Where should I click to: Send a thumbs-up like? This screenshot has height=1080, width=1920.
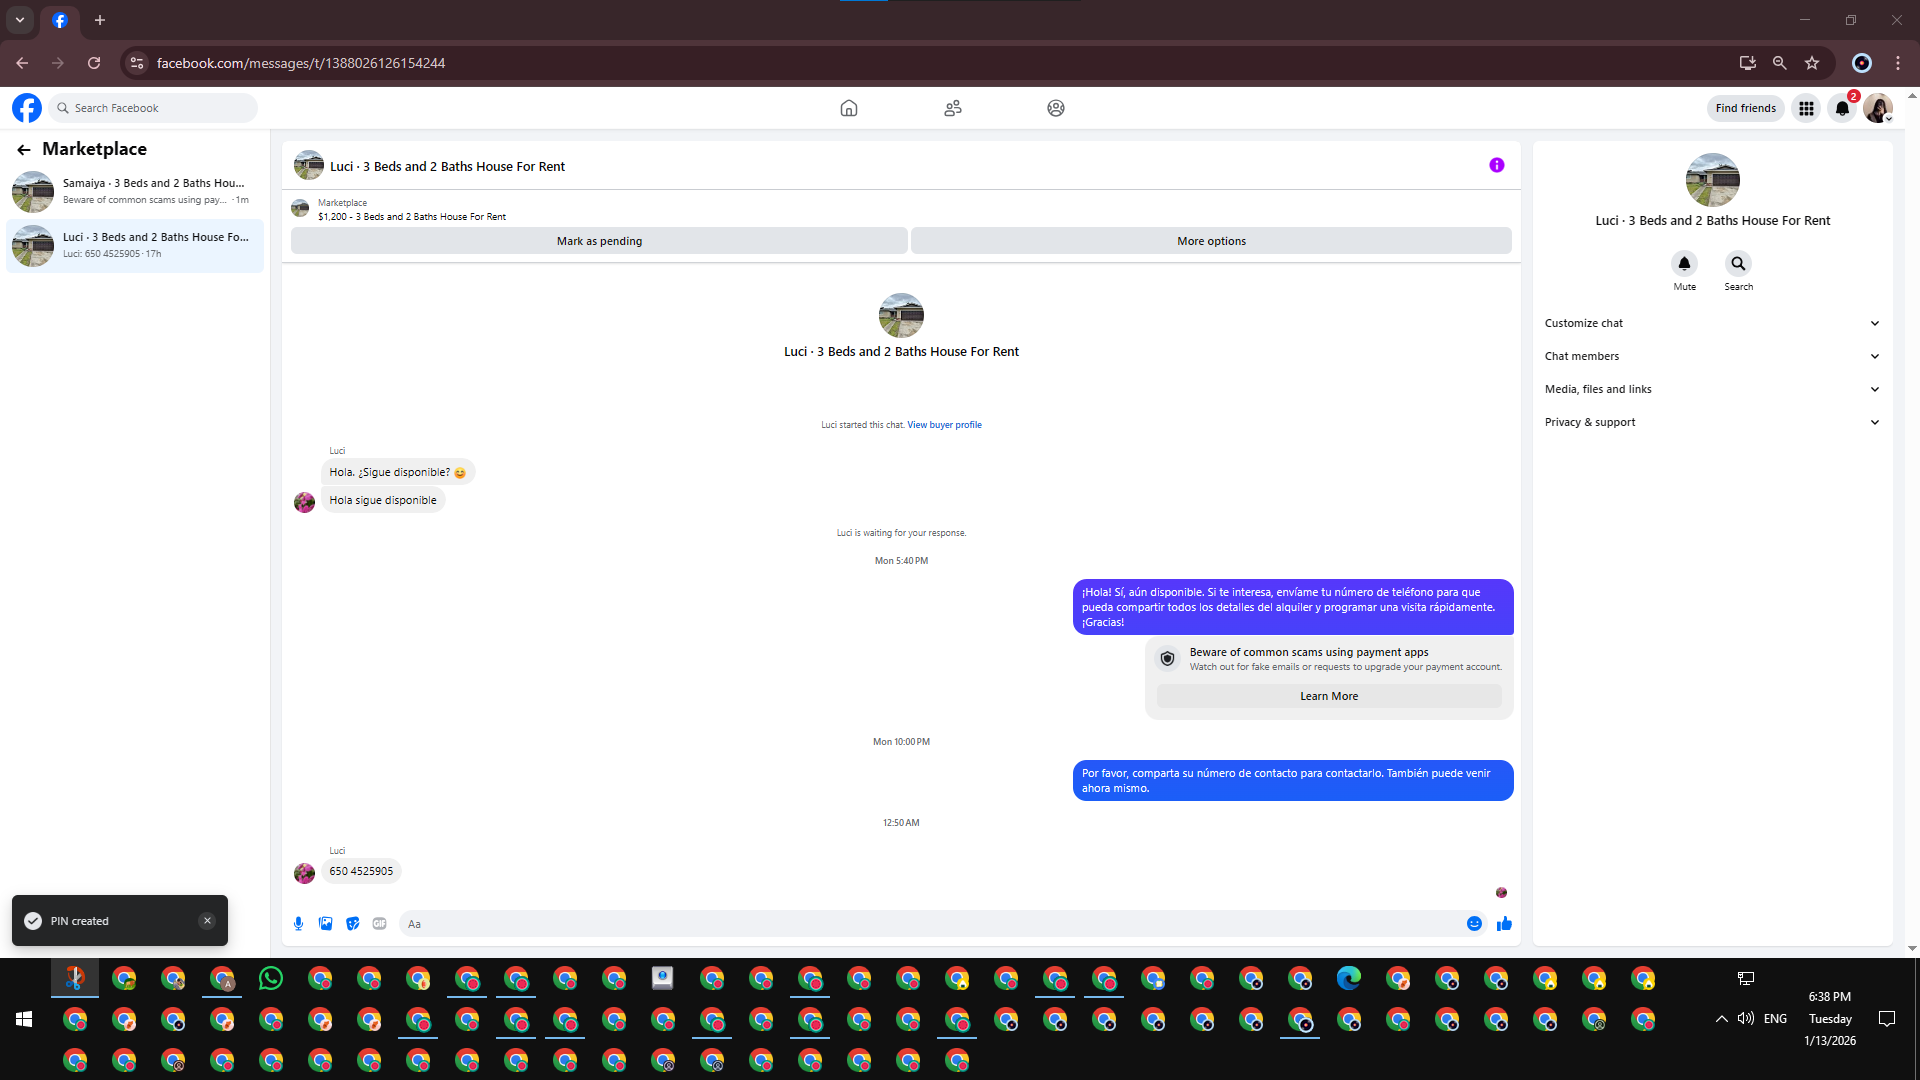(x=1504, y=924)
